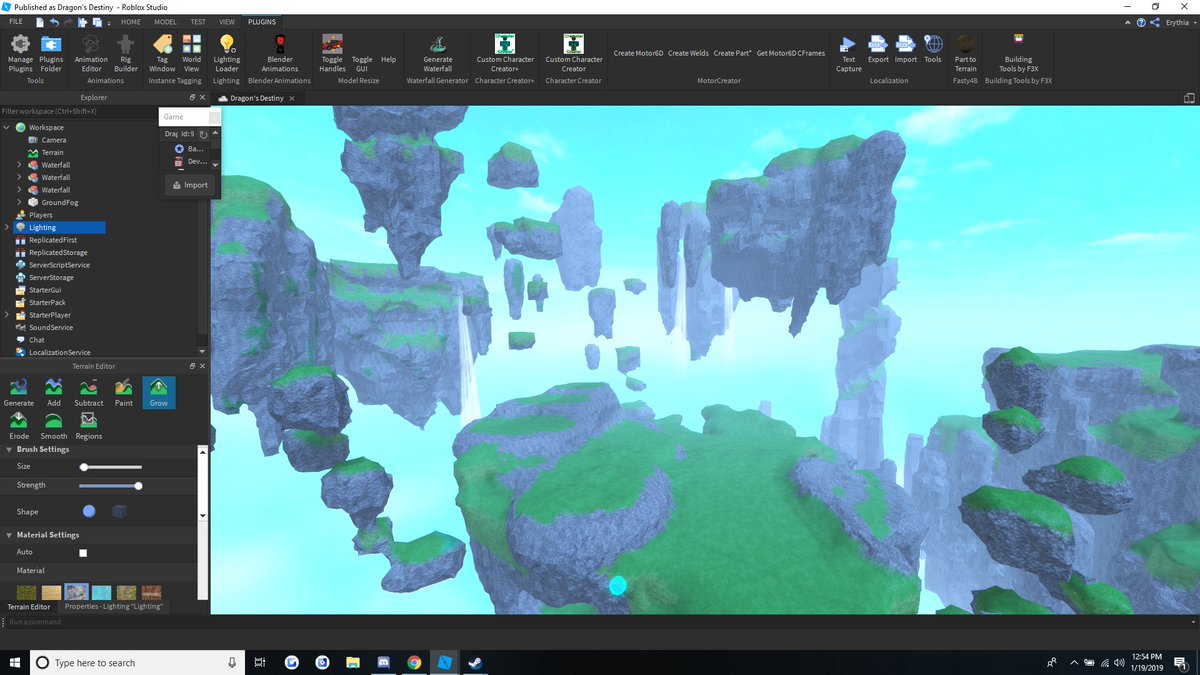Open Manage Plugins in the ribbon
The width and height of the screenshot is (1200, 675).
(x=20, y=53)
